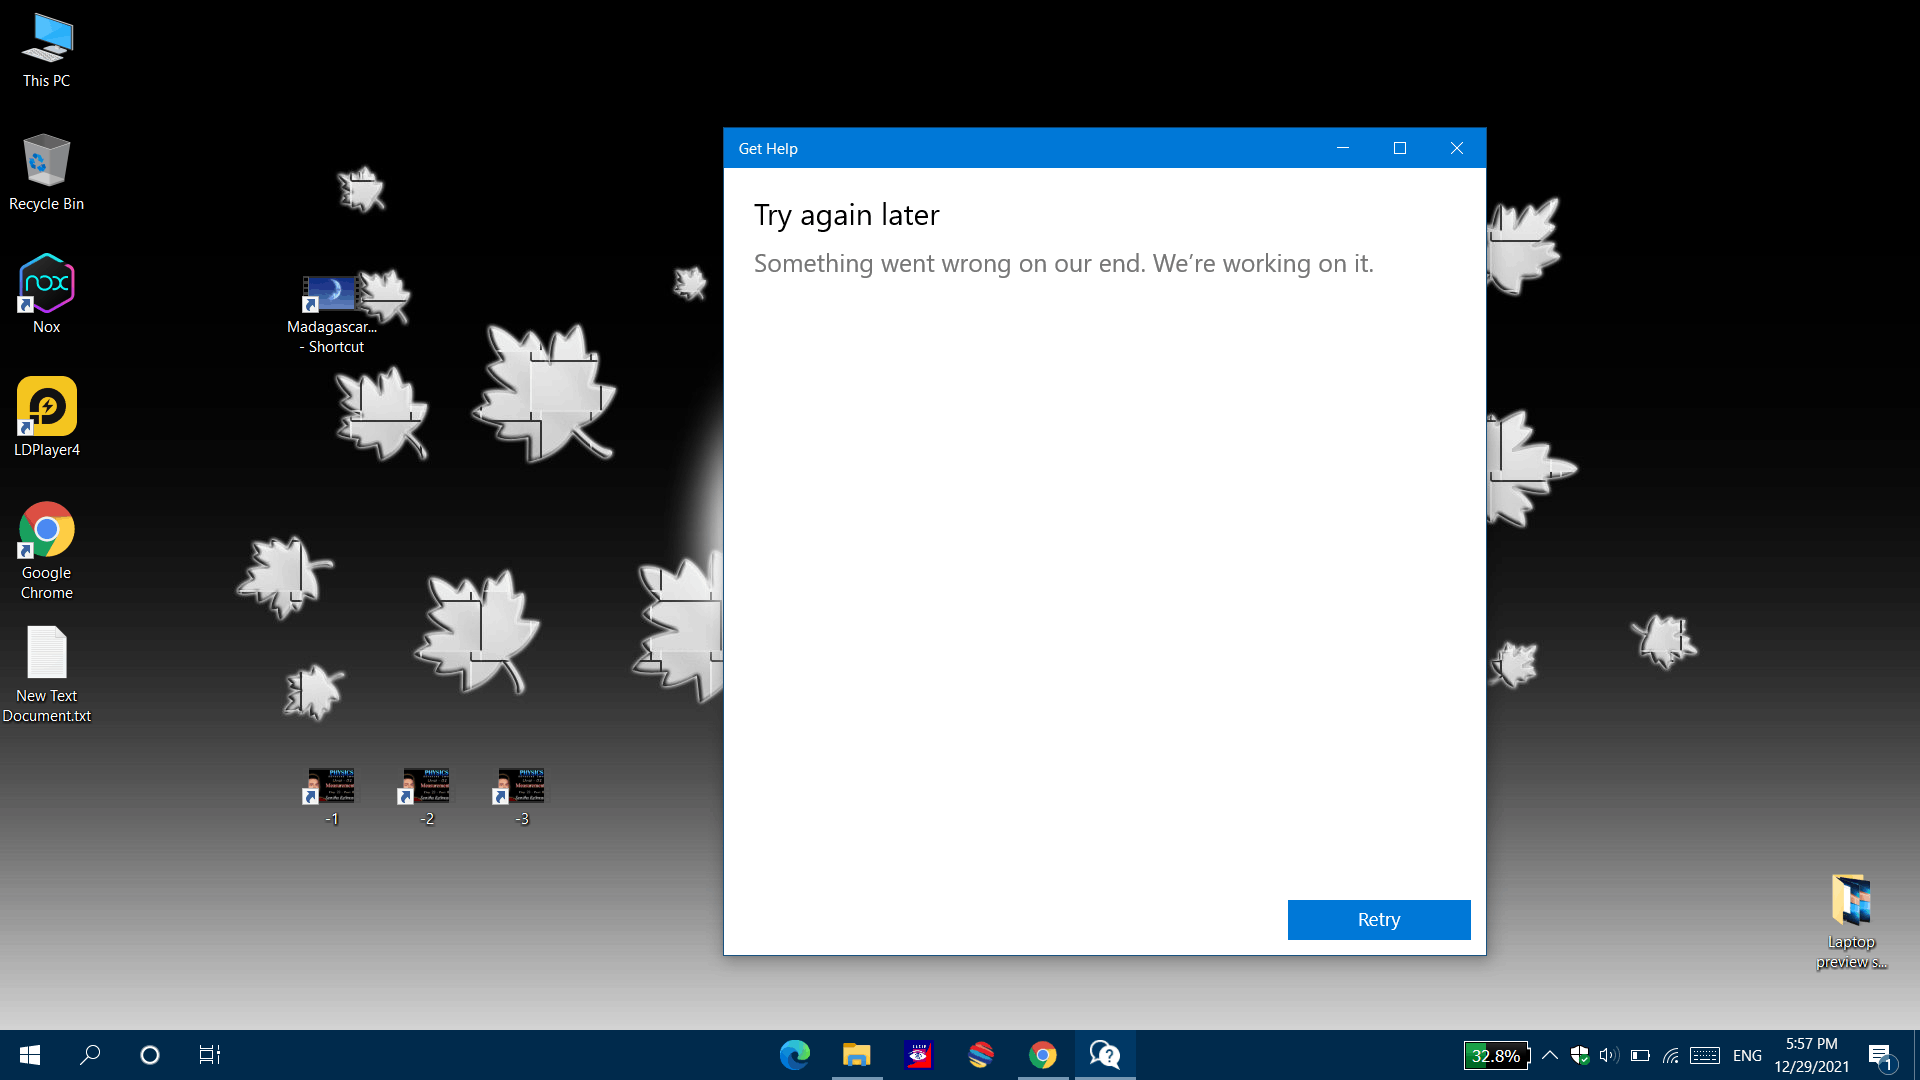Select the -2 video shortcut thumbnail
Screen dimensions: 1920x1080
pyautogui.click(x=426, y=786)
